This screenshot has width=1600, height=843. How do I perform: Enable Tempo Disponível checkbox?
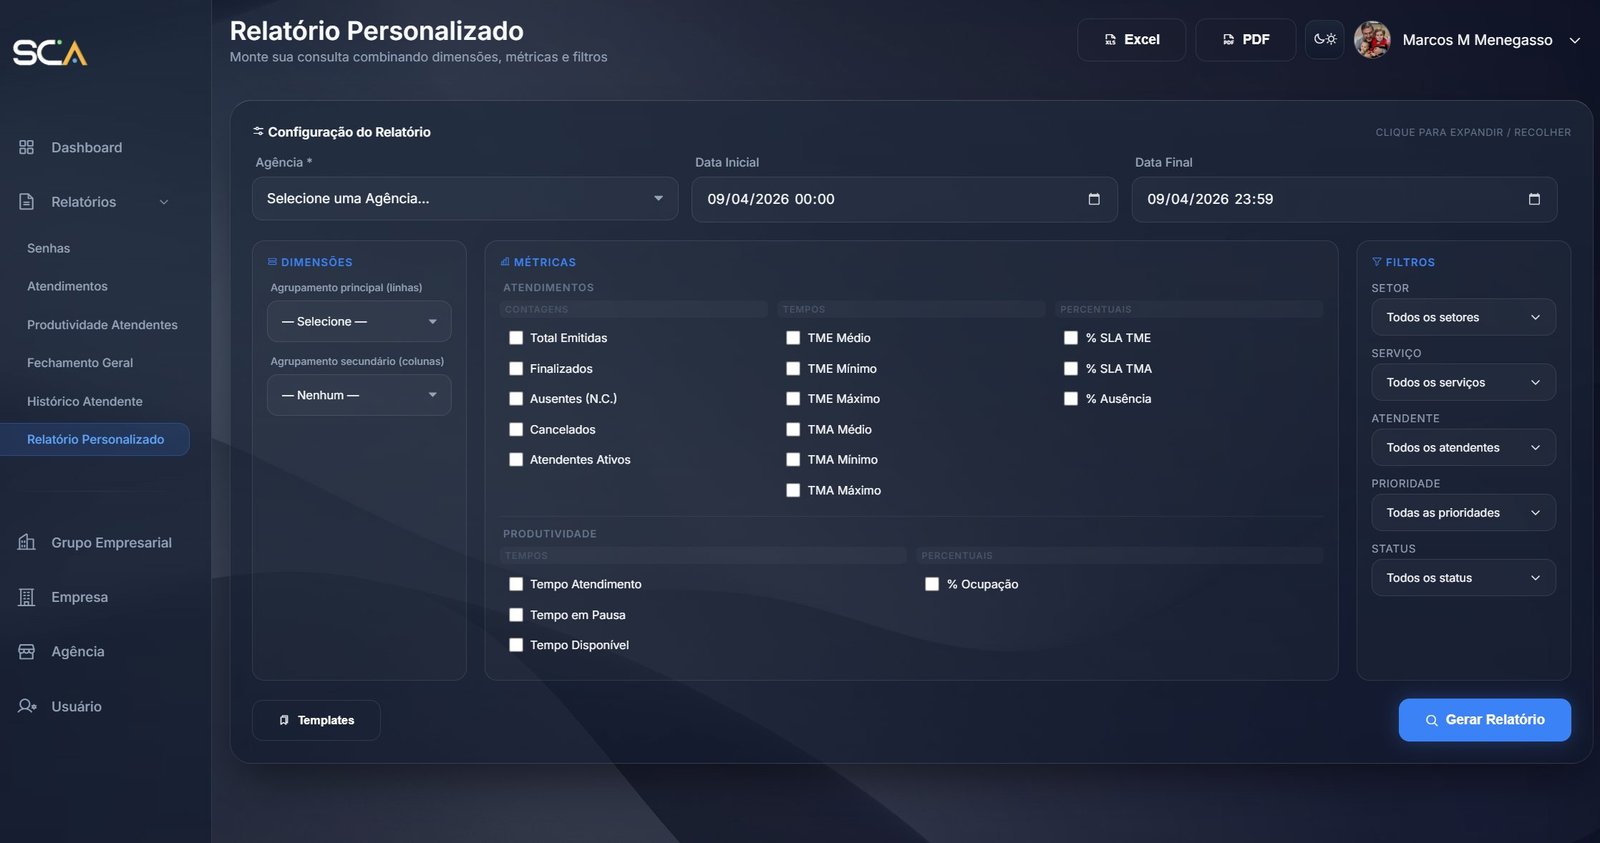[516, 645]
